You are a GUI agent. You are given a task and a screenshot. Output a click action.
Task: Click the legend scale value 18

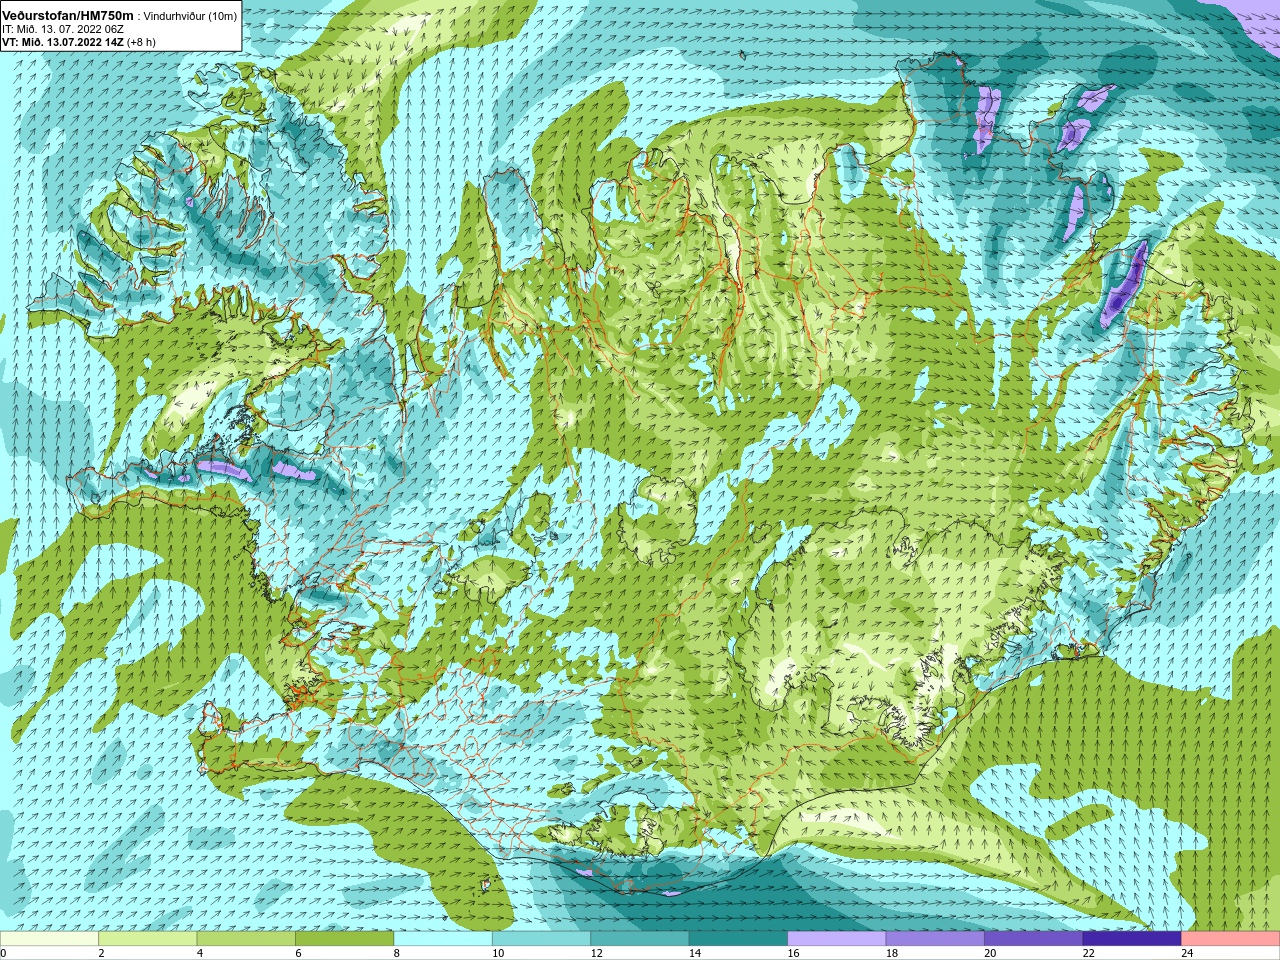pyautogui.click(x=892, y=953)
